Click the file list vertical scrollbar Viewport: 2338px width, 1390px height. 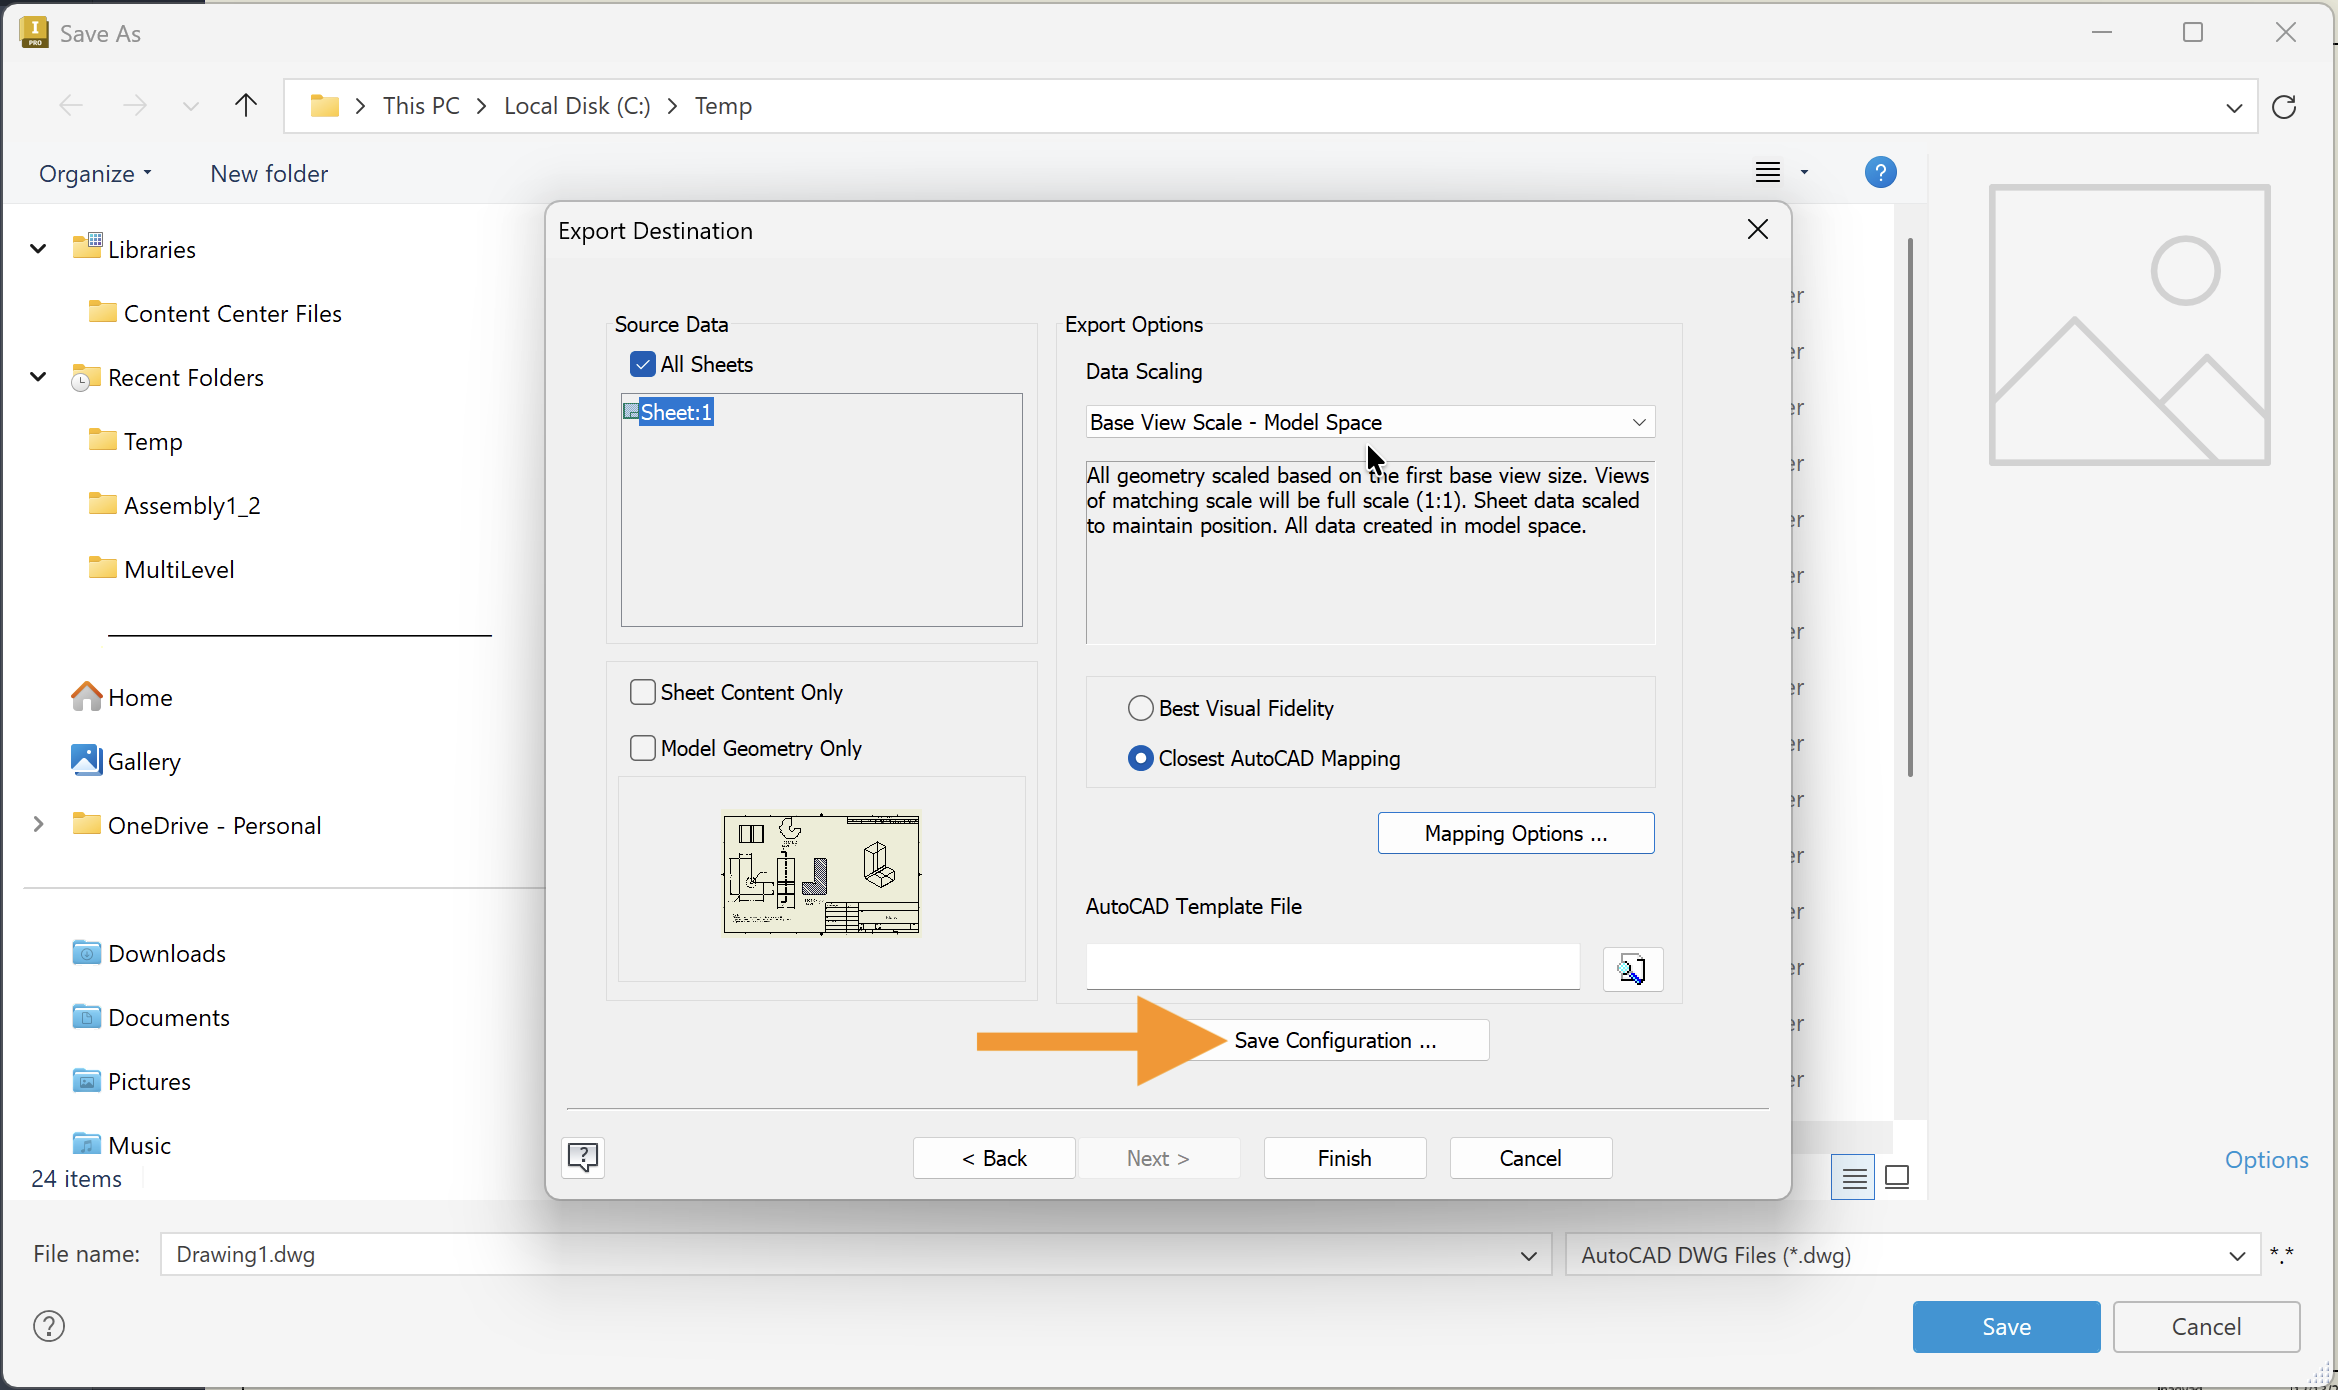pyautogui.click(x=1910, y=508)
